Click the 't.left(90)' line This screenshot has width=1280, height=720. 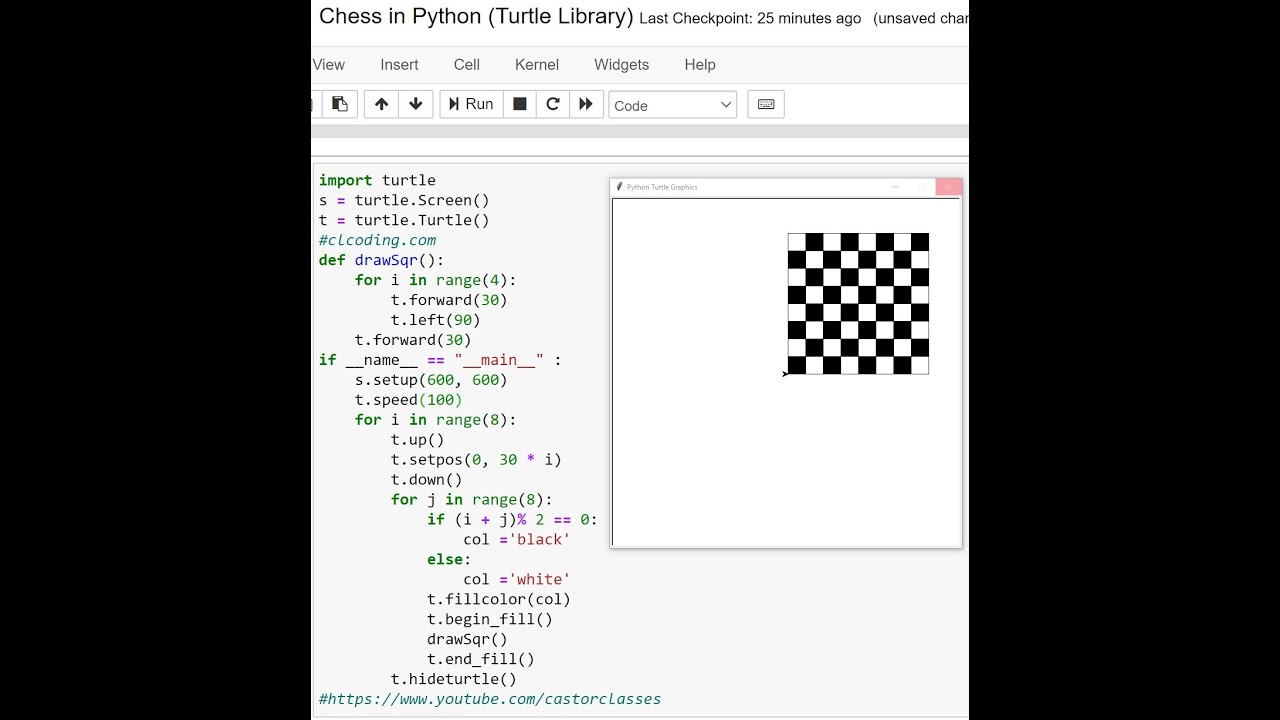click(435, 320)
